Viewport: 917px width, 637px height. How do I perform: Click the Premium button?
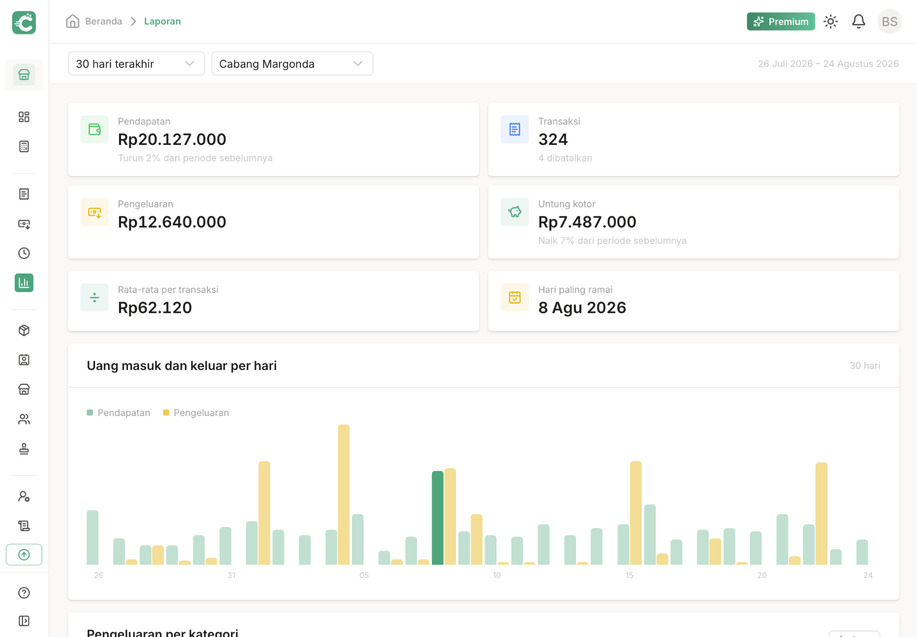point(781,22)
